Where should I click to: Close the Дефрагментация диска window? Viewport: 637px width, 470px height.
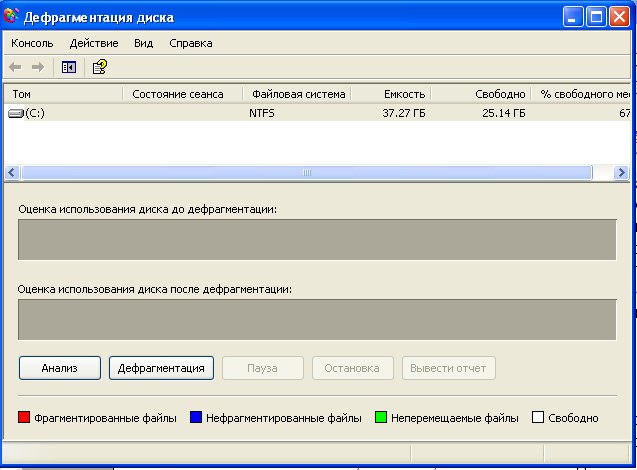pyautogui.click(x=620, y=17)
